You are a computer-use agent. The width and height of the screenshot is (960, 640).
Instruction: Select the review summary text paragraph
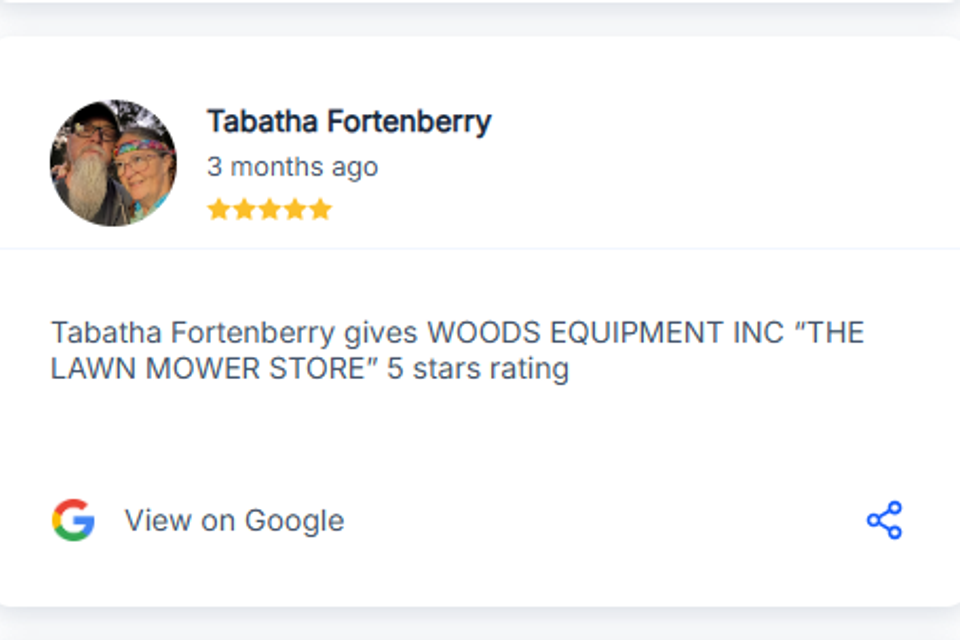tap(458, 350)
